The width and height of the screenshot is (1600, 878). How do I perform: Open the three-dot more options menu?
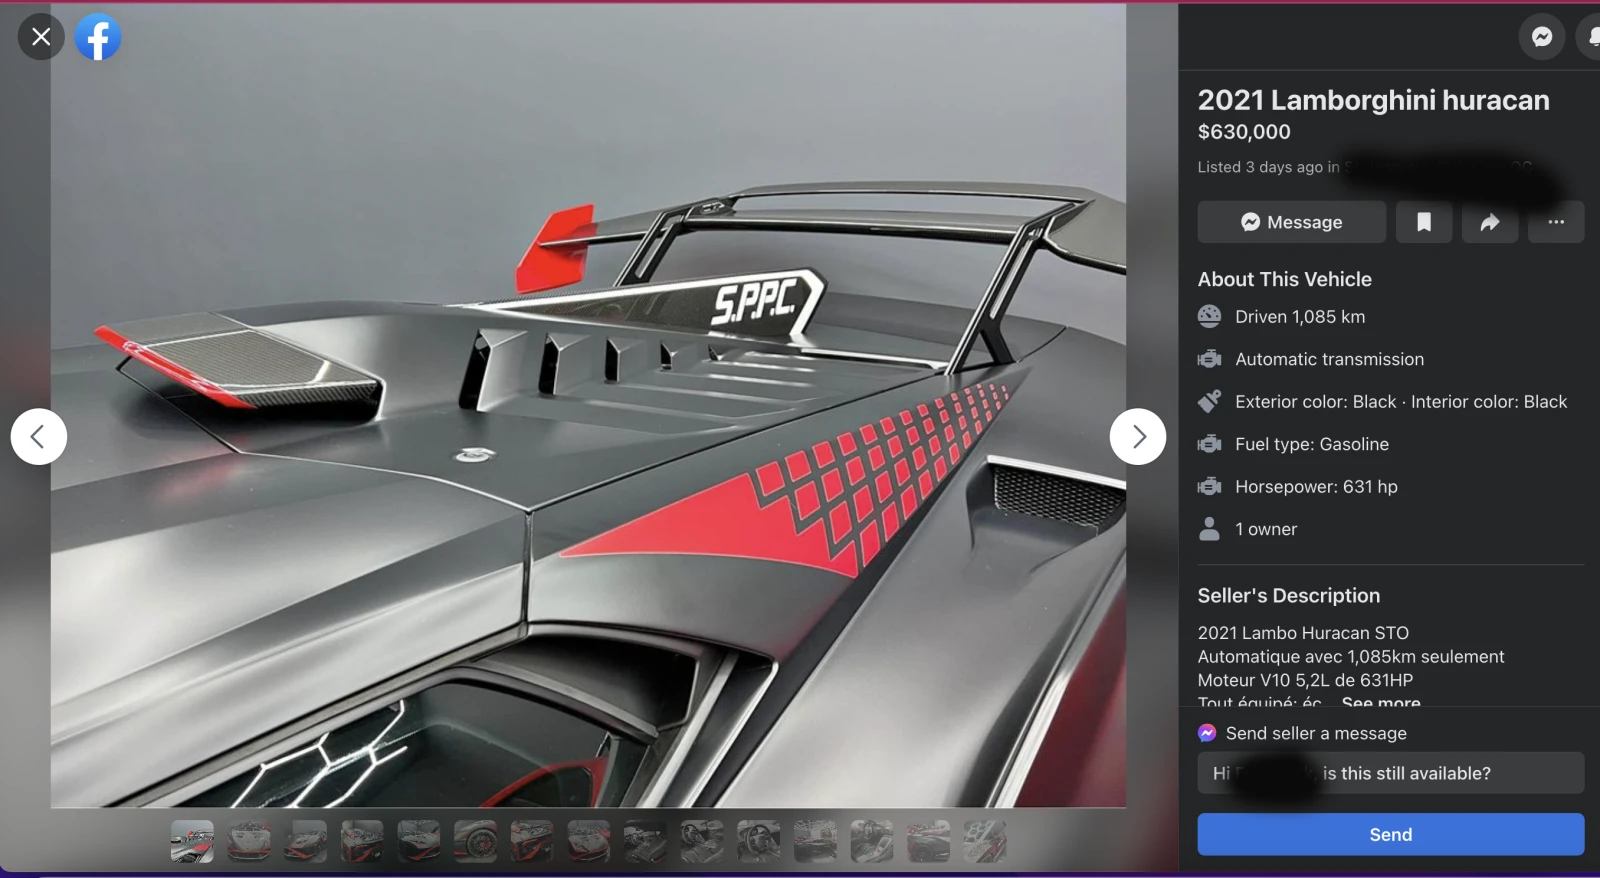click(x=1556, y=222)
